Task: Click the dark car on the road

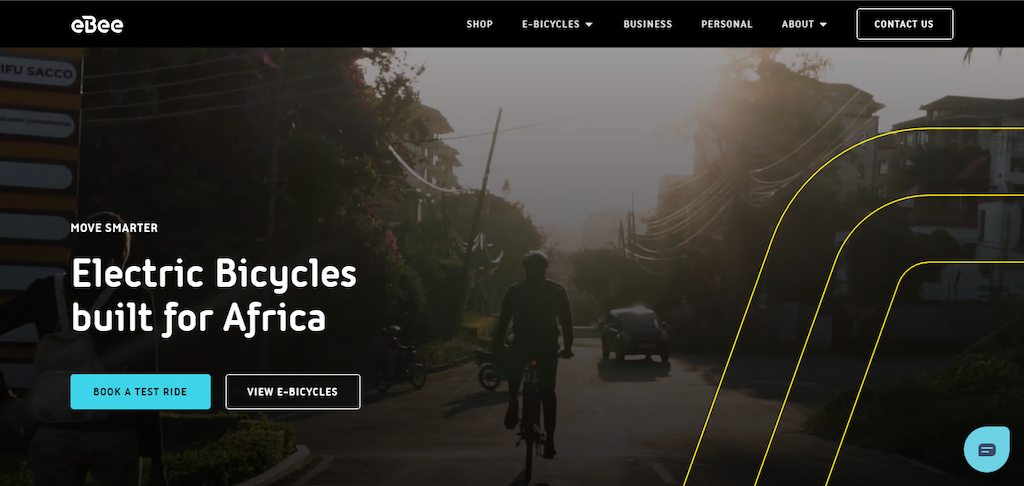Action: tap(635, 334)
